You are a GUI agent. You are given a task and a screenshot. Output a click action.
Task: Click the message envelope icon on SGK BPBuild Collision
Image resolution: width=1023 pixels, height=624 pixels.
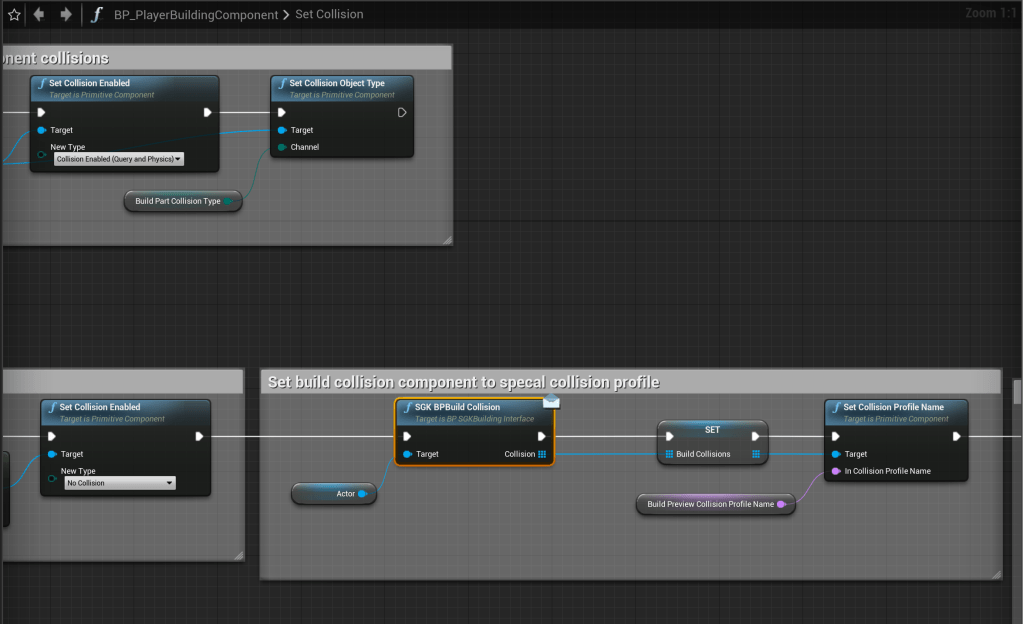pos(550,400)
